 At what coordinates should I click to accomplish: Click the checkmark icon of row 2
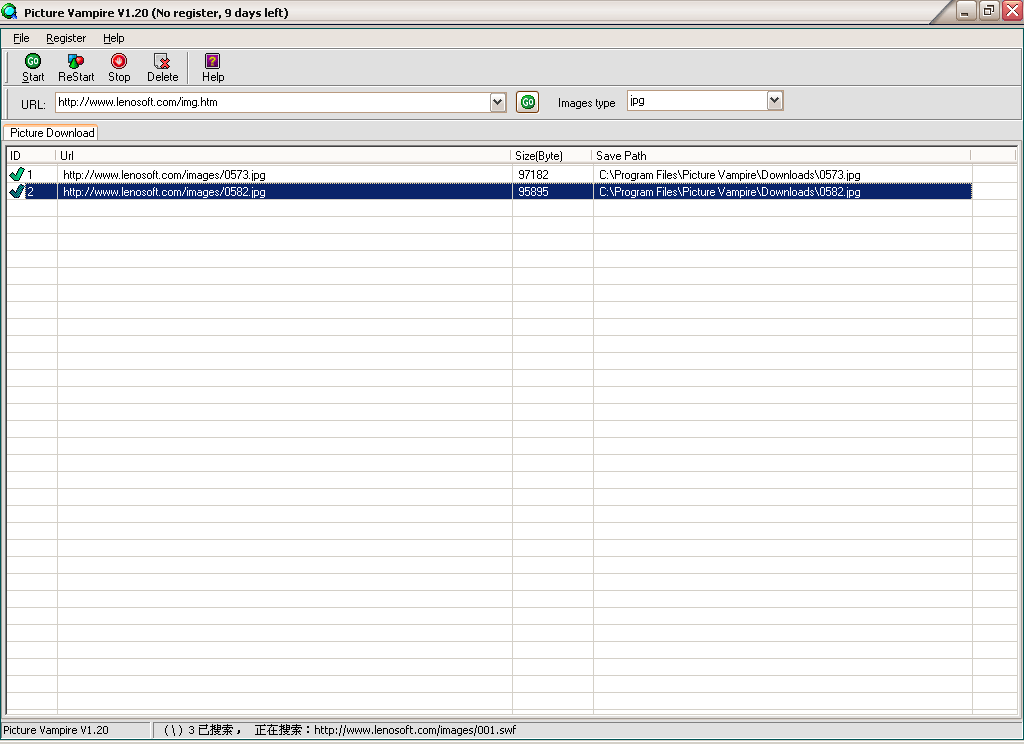tap(17, 191)
